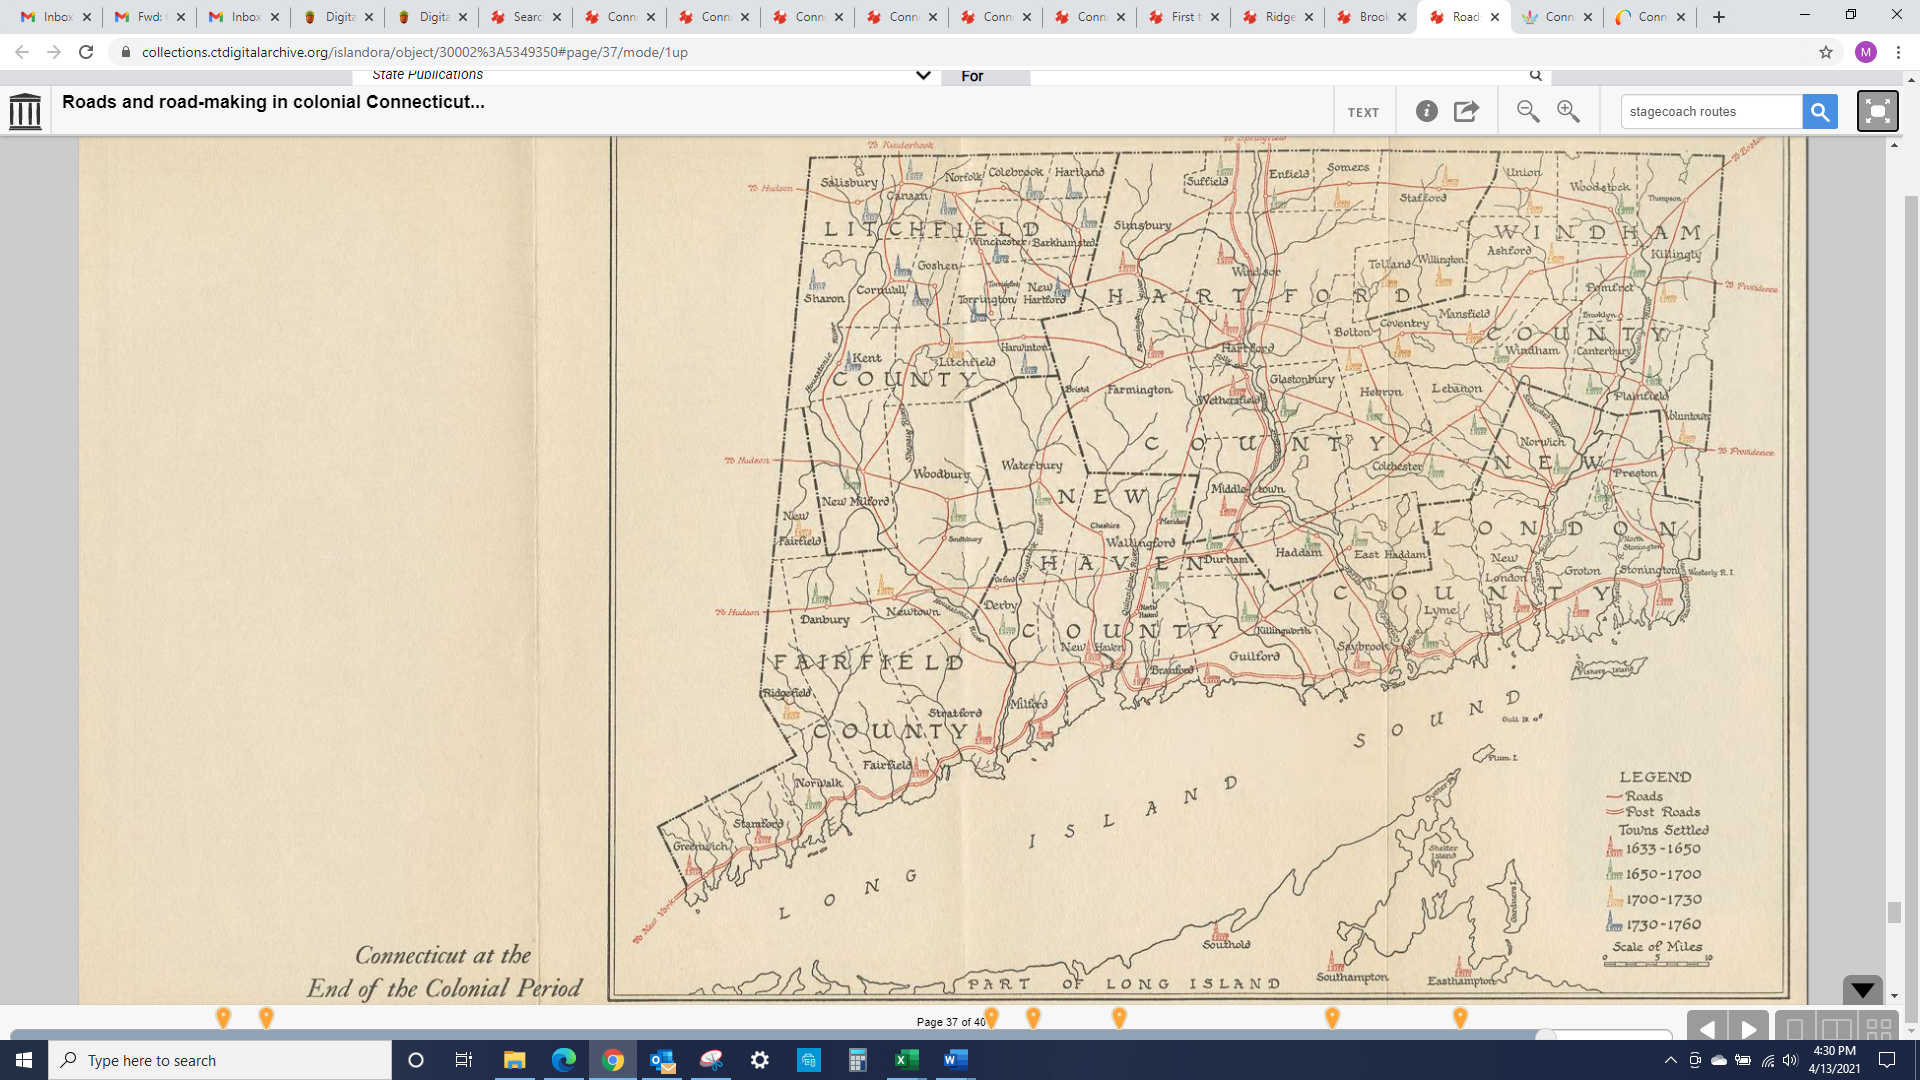Open Excel from the Windows taskbar

tap(907, 1060)
